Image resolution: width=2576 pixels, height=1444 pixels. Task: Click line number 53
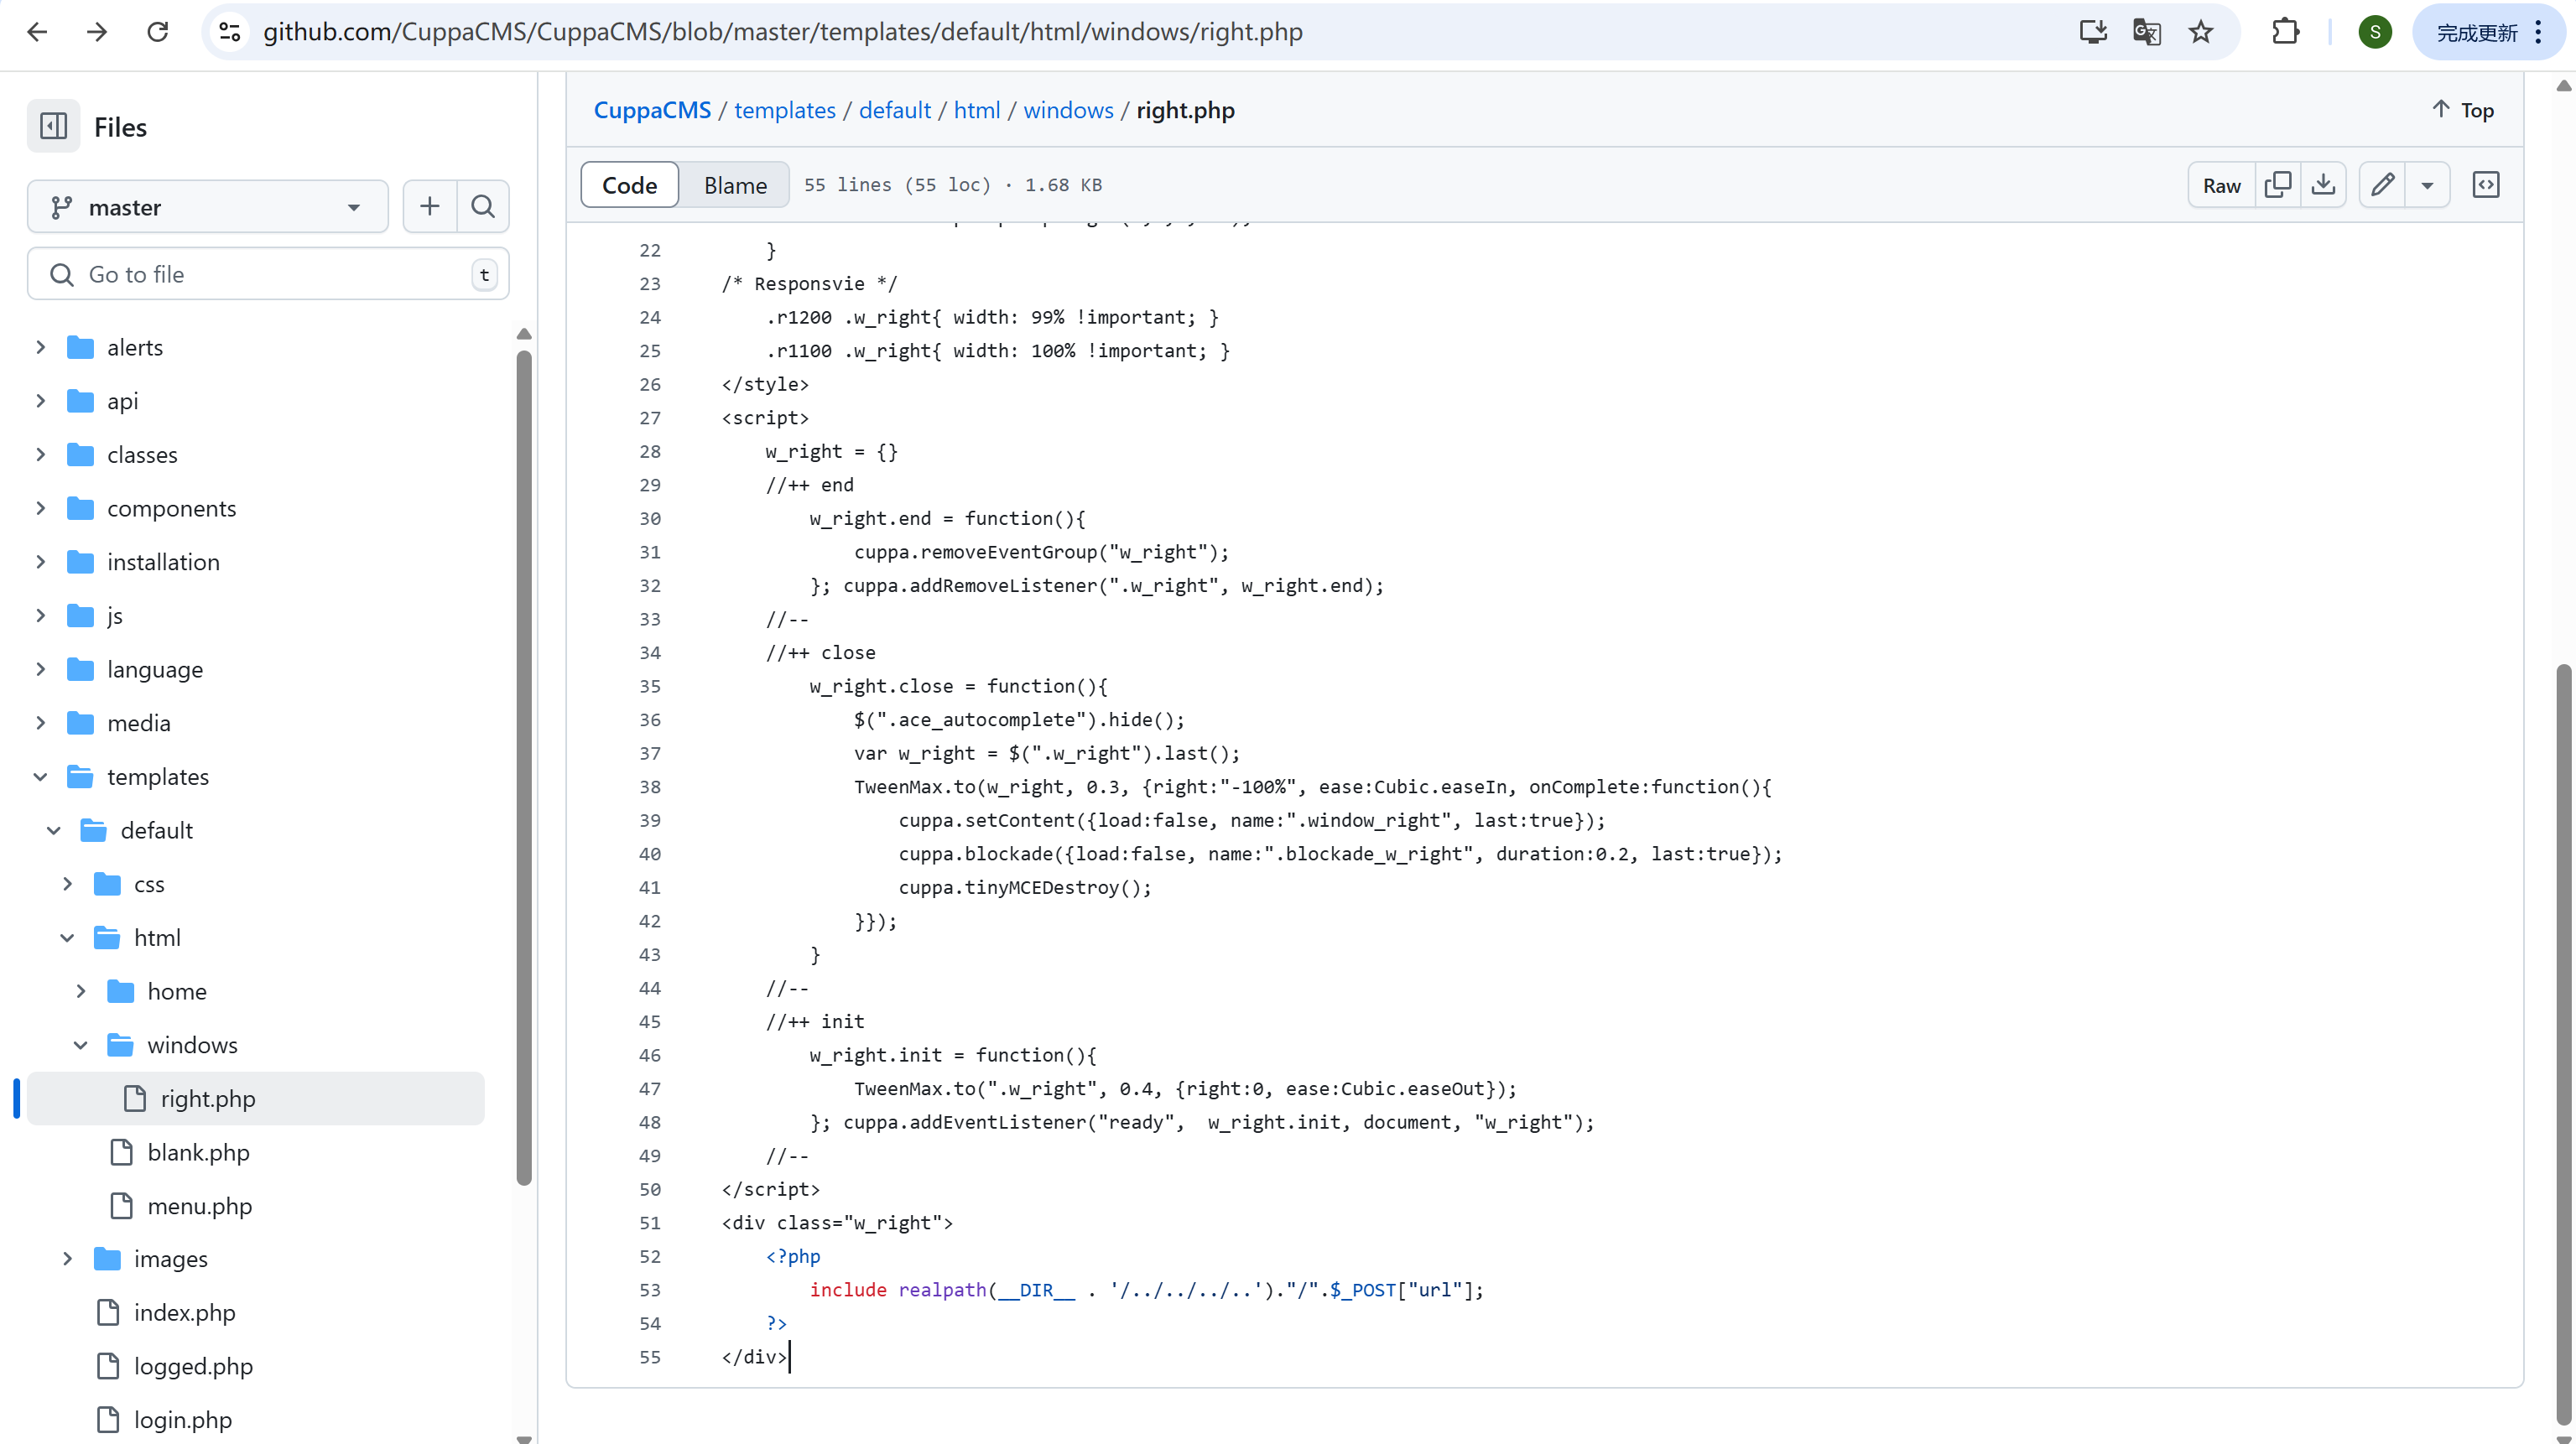650,1290
